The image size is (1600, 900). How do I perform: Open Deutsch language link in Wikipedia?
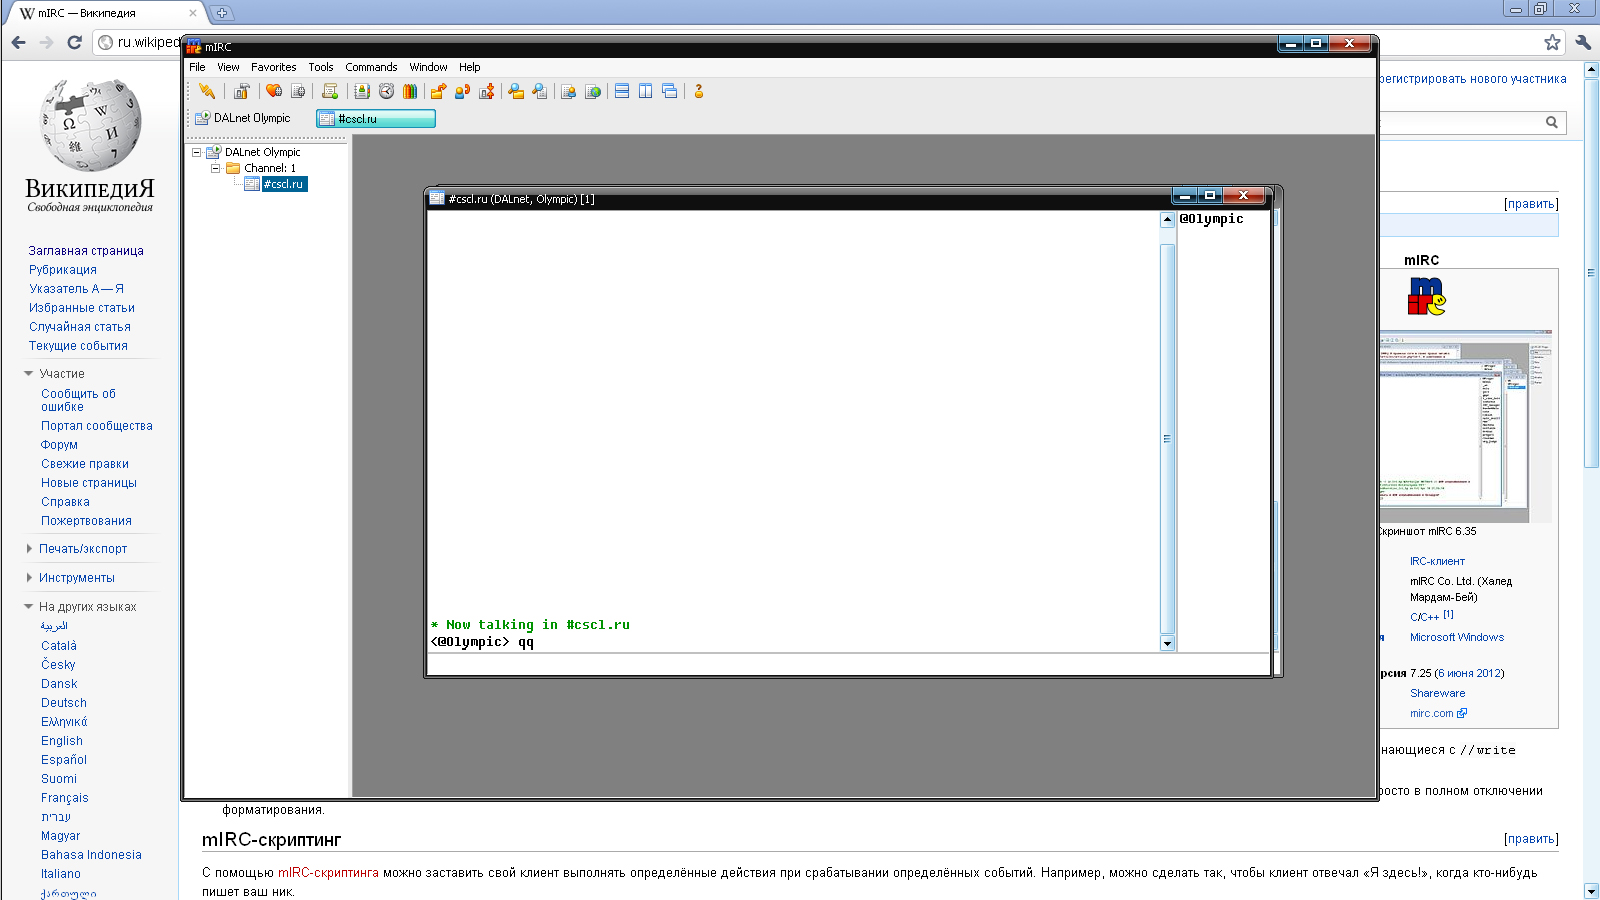pos(64,703)
